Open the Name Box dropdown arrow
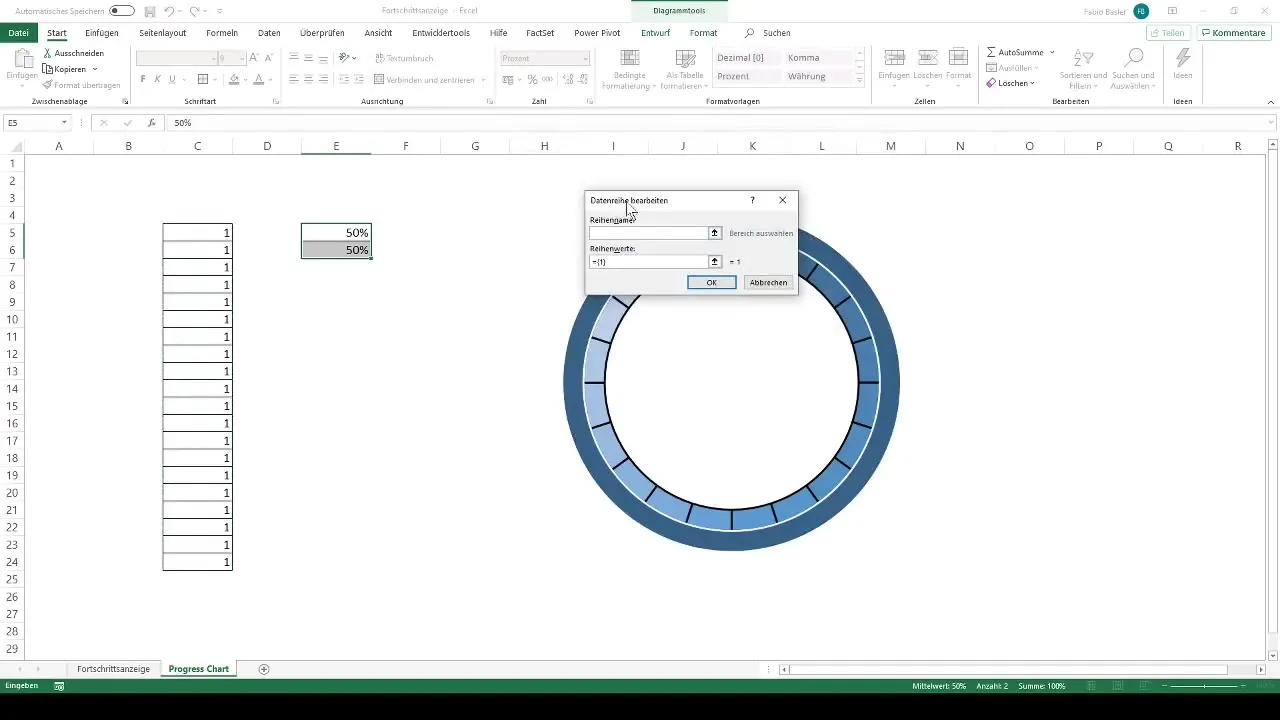The image size is (1280, 720). point(64,123)
